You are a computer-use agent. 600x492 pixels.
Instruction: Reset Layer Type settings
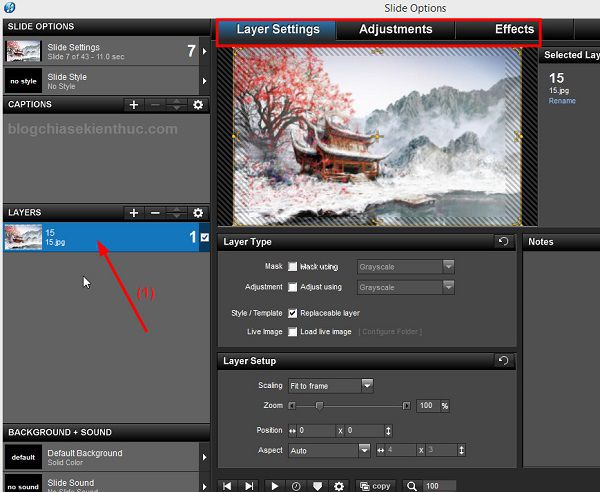tap(503, 241)
